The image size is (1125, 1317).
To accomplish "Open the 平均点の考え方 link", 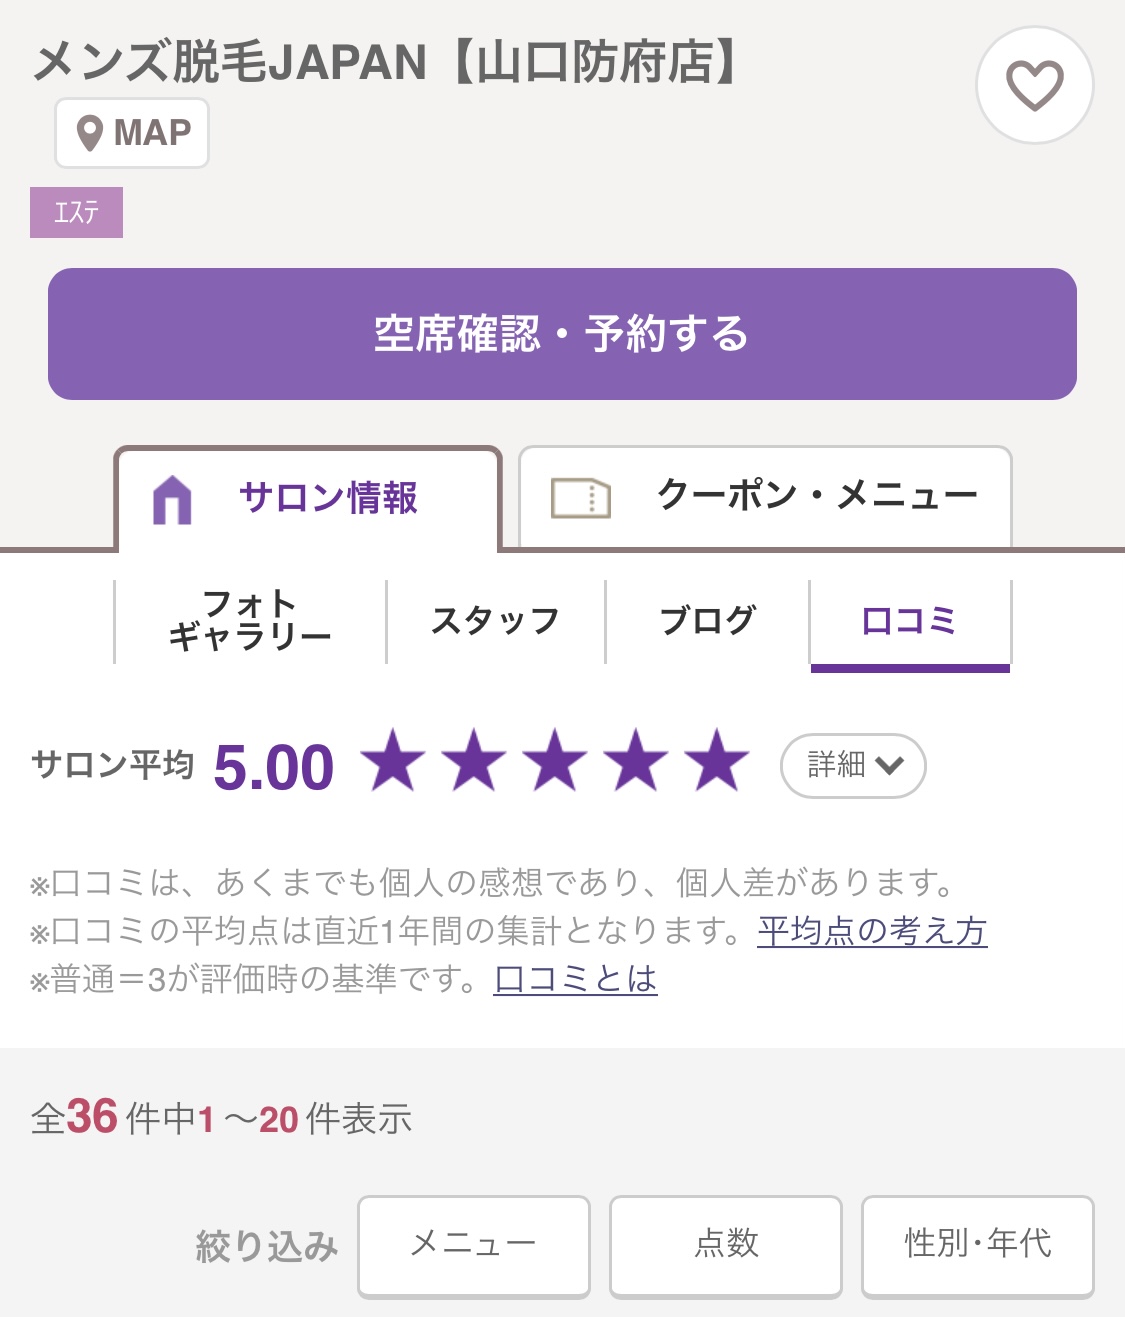I will [x=872, y=931].
